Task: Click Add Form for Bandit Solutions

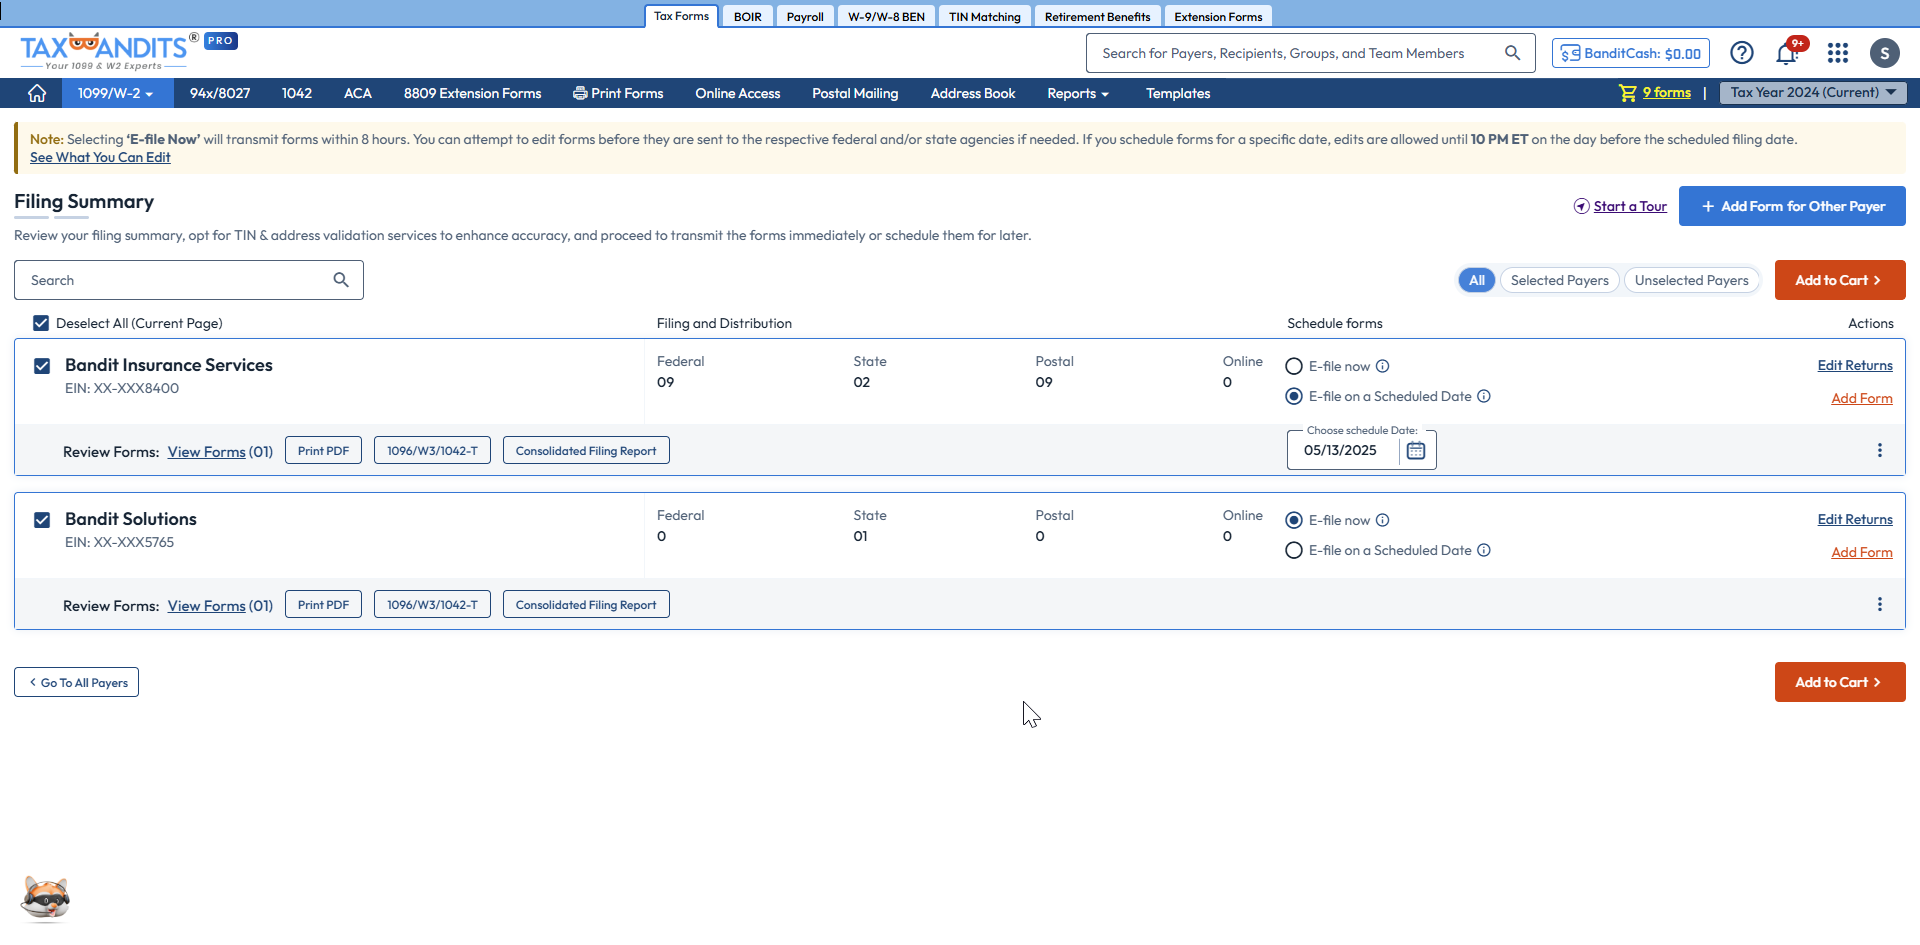Action: 1861,552
